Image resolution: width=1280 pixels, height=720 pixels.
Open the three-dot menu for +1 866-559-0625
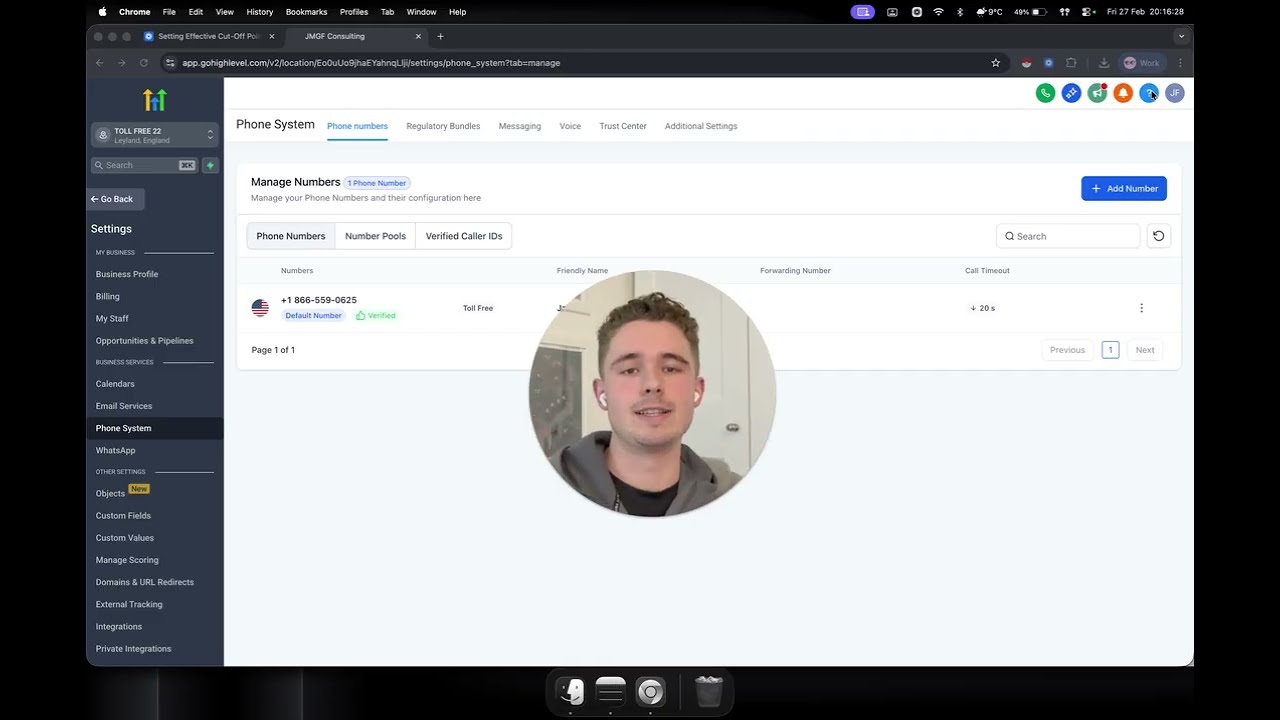(1141, 308)
